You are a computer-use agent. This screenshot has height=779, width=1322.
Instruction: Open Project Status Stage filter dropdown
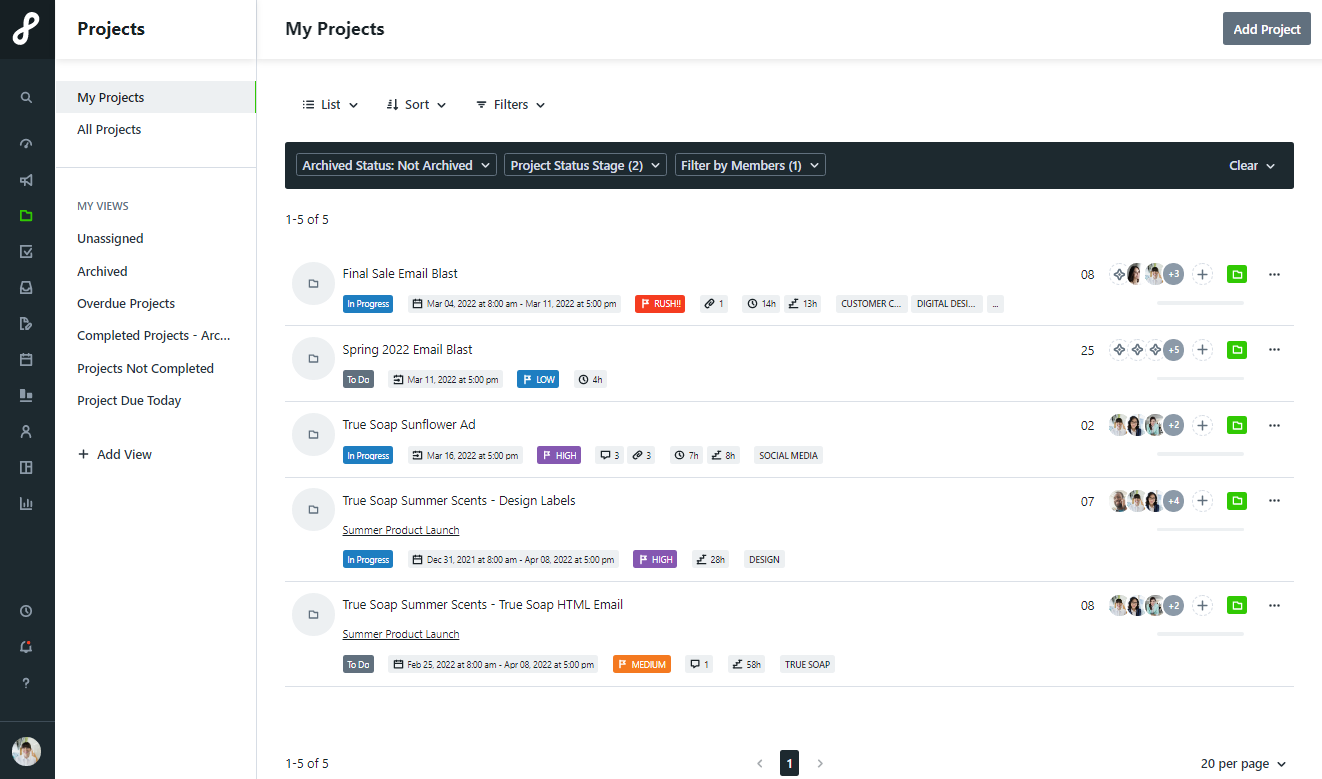tap(585, 165)
